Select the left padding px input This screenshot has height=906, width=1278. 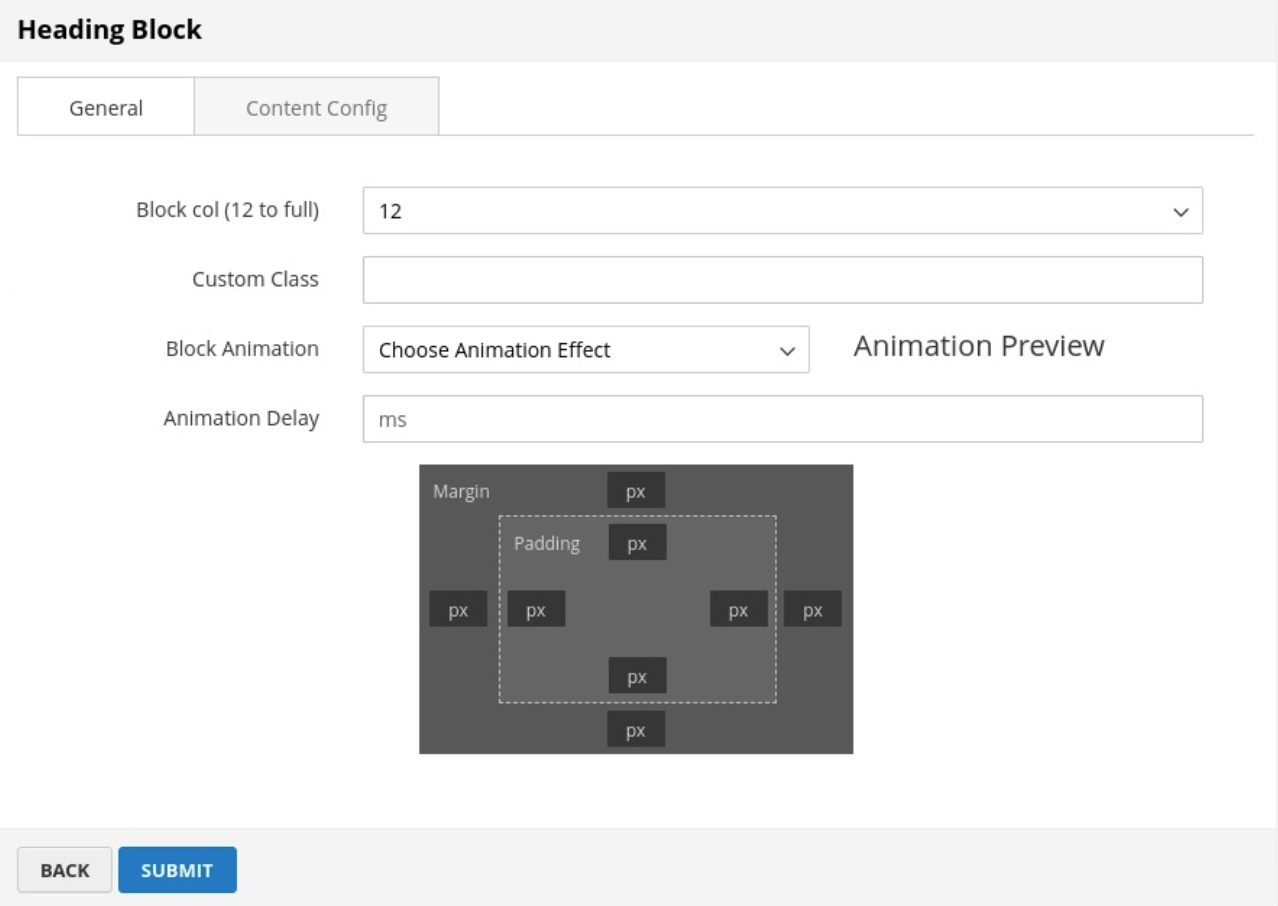coord(536,609)
